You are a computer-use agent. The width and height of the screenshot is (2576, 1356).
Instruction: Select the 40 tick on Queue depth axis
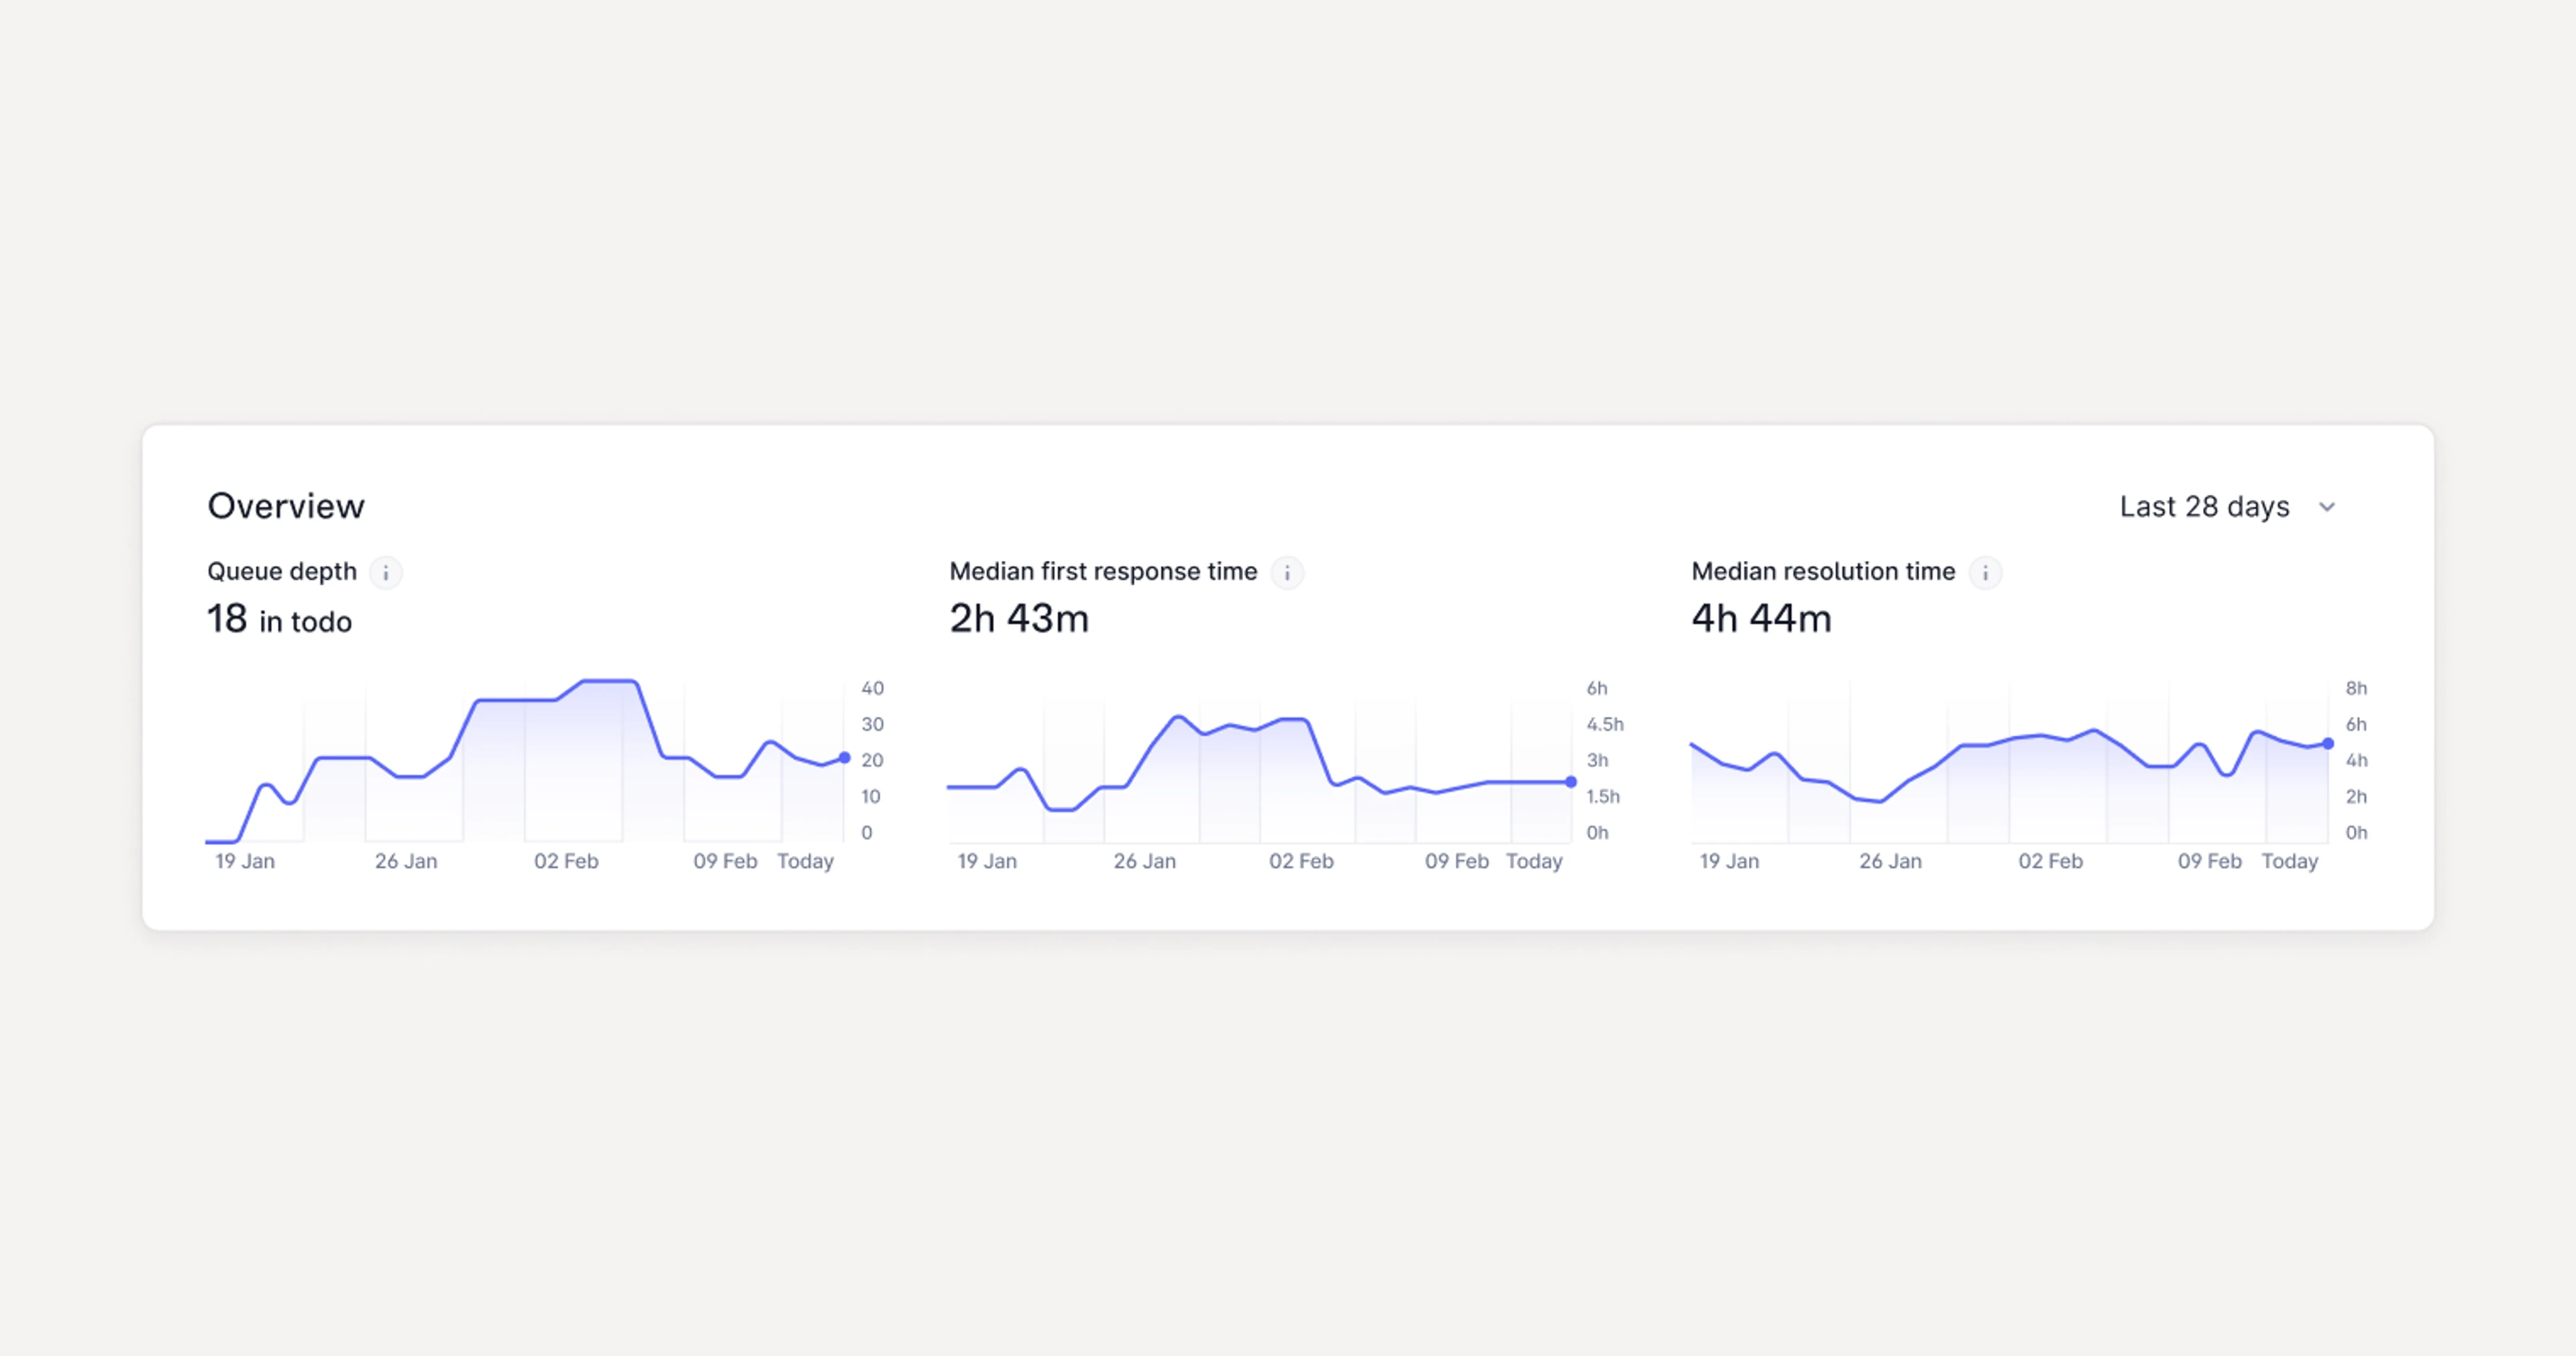pos(872,688)
